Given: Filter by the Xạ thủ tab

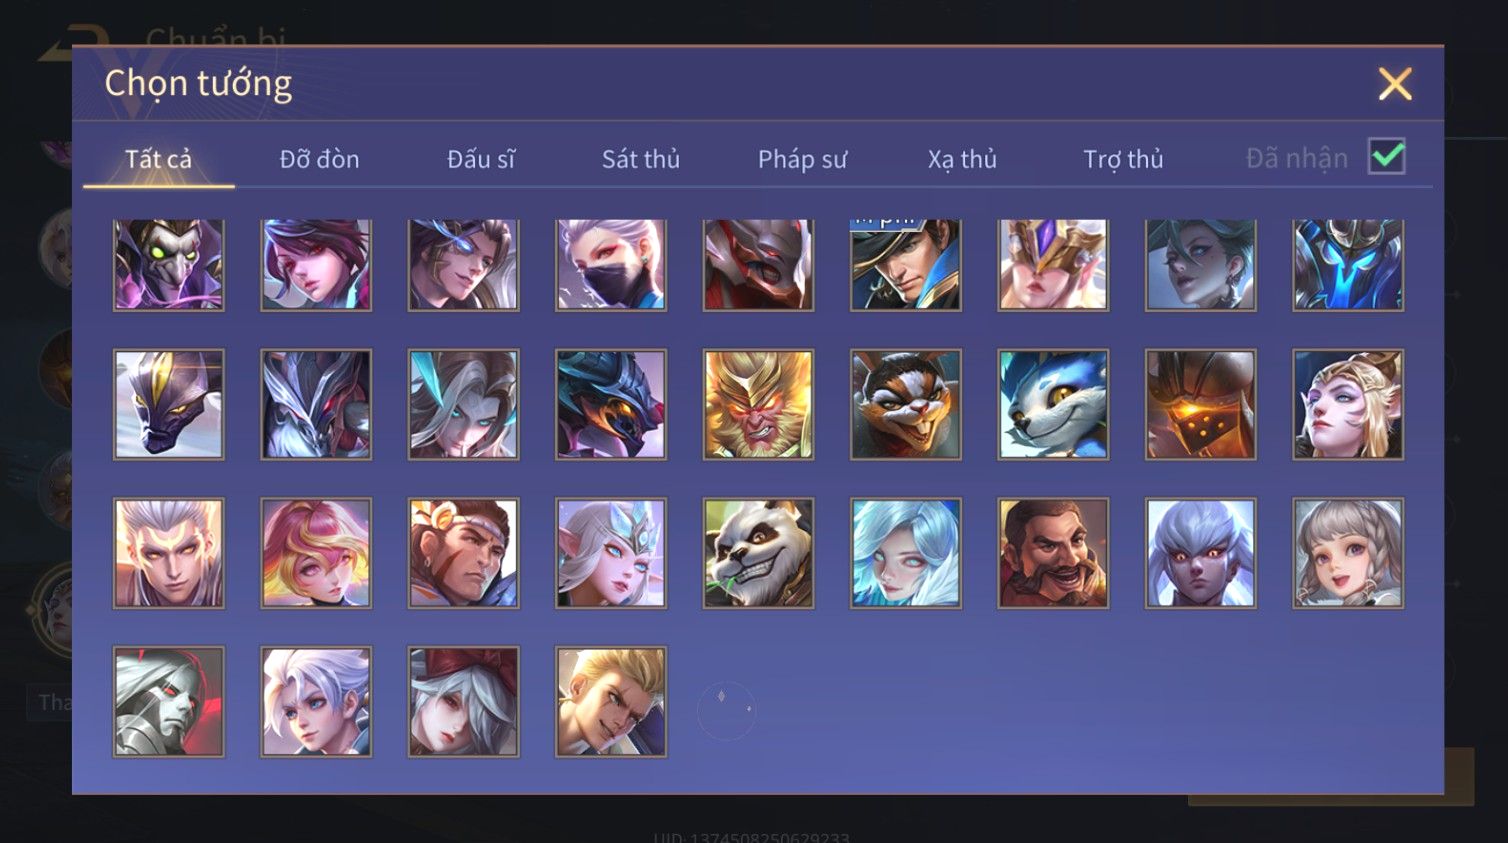Looking at the screenshot, I should (962, 159).
